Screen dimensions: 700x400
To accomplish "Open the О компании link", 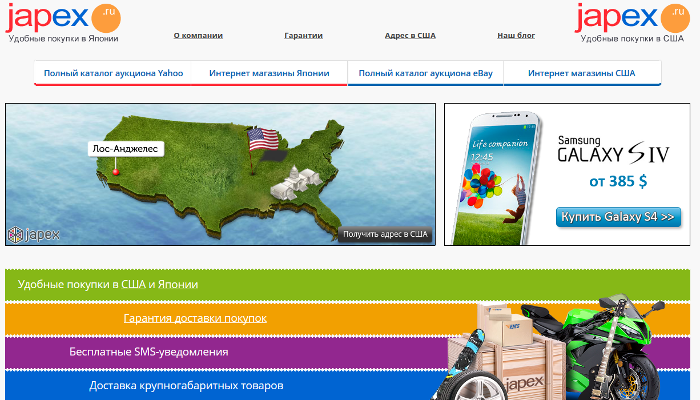I will (x=198, y=35).
